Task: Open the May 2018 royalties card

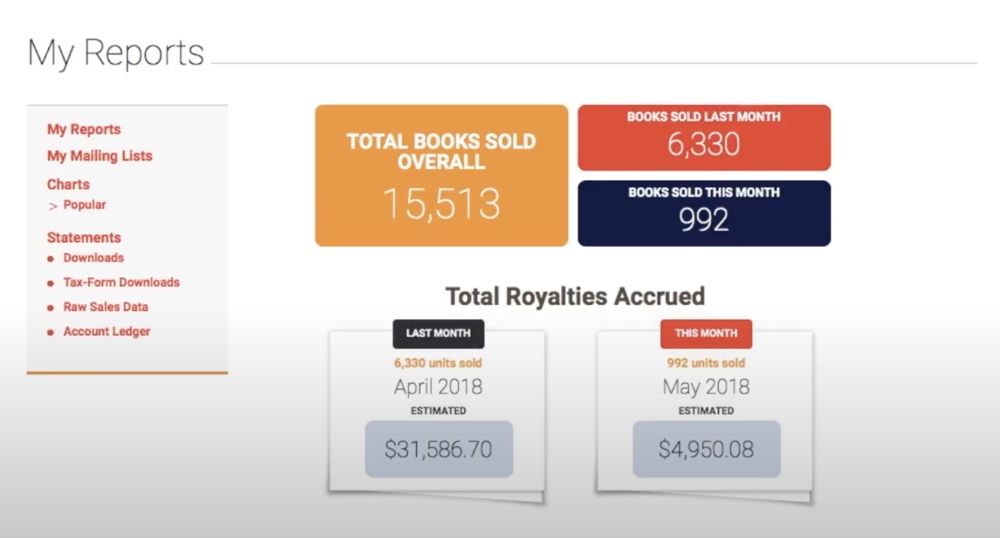Action: click(705, 387)
